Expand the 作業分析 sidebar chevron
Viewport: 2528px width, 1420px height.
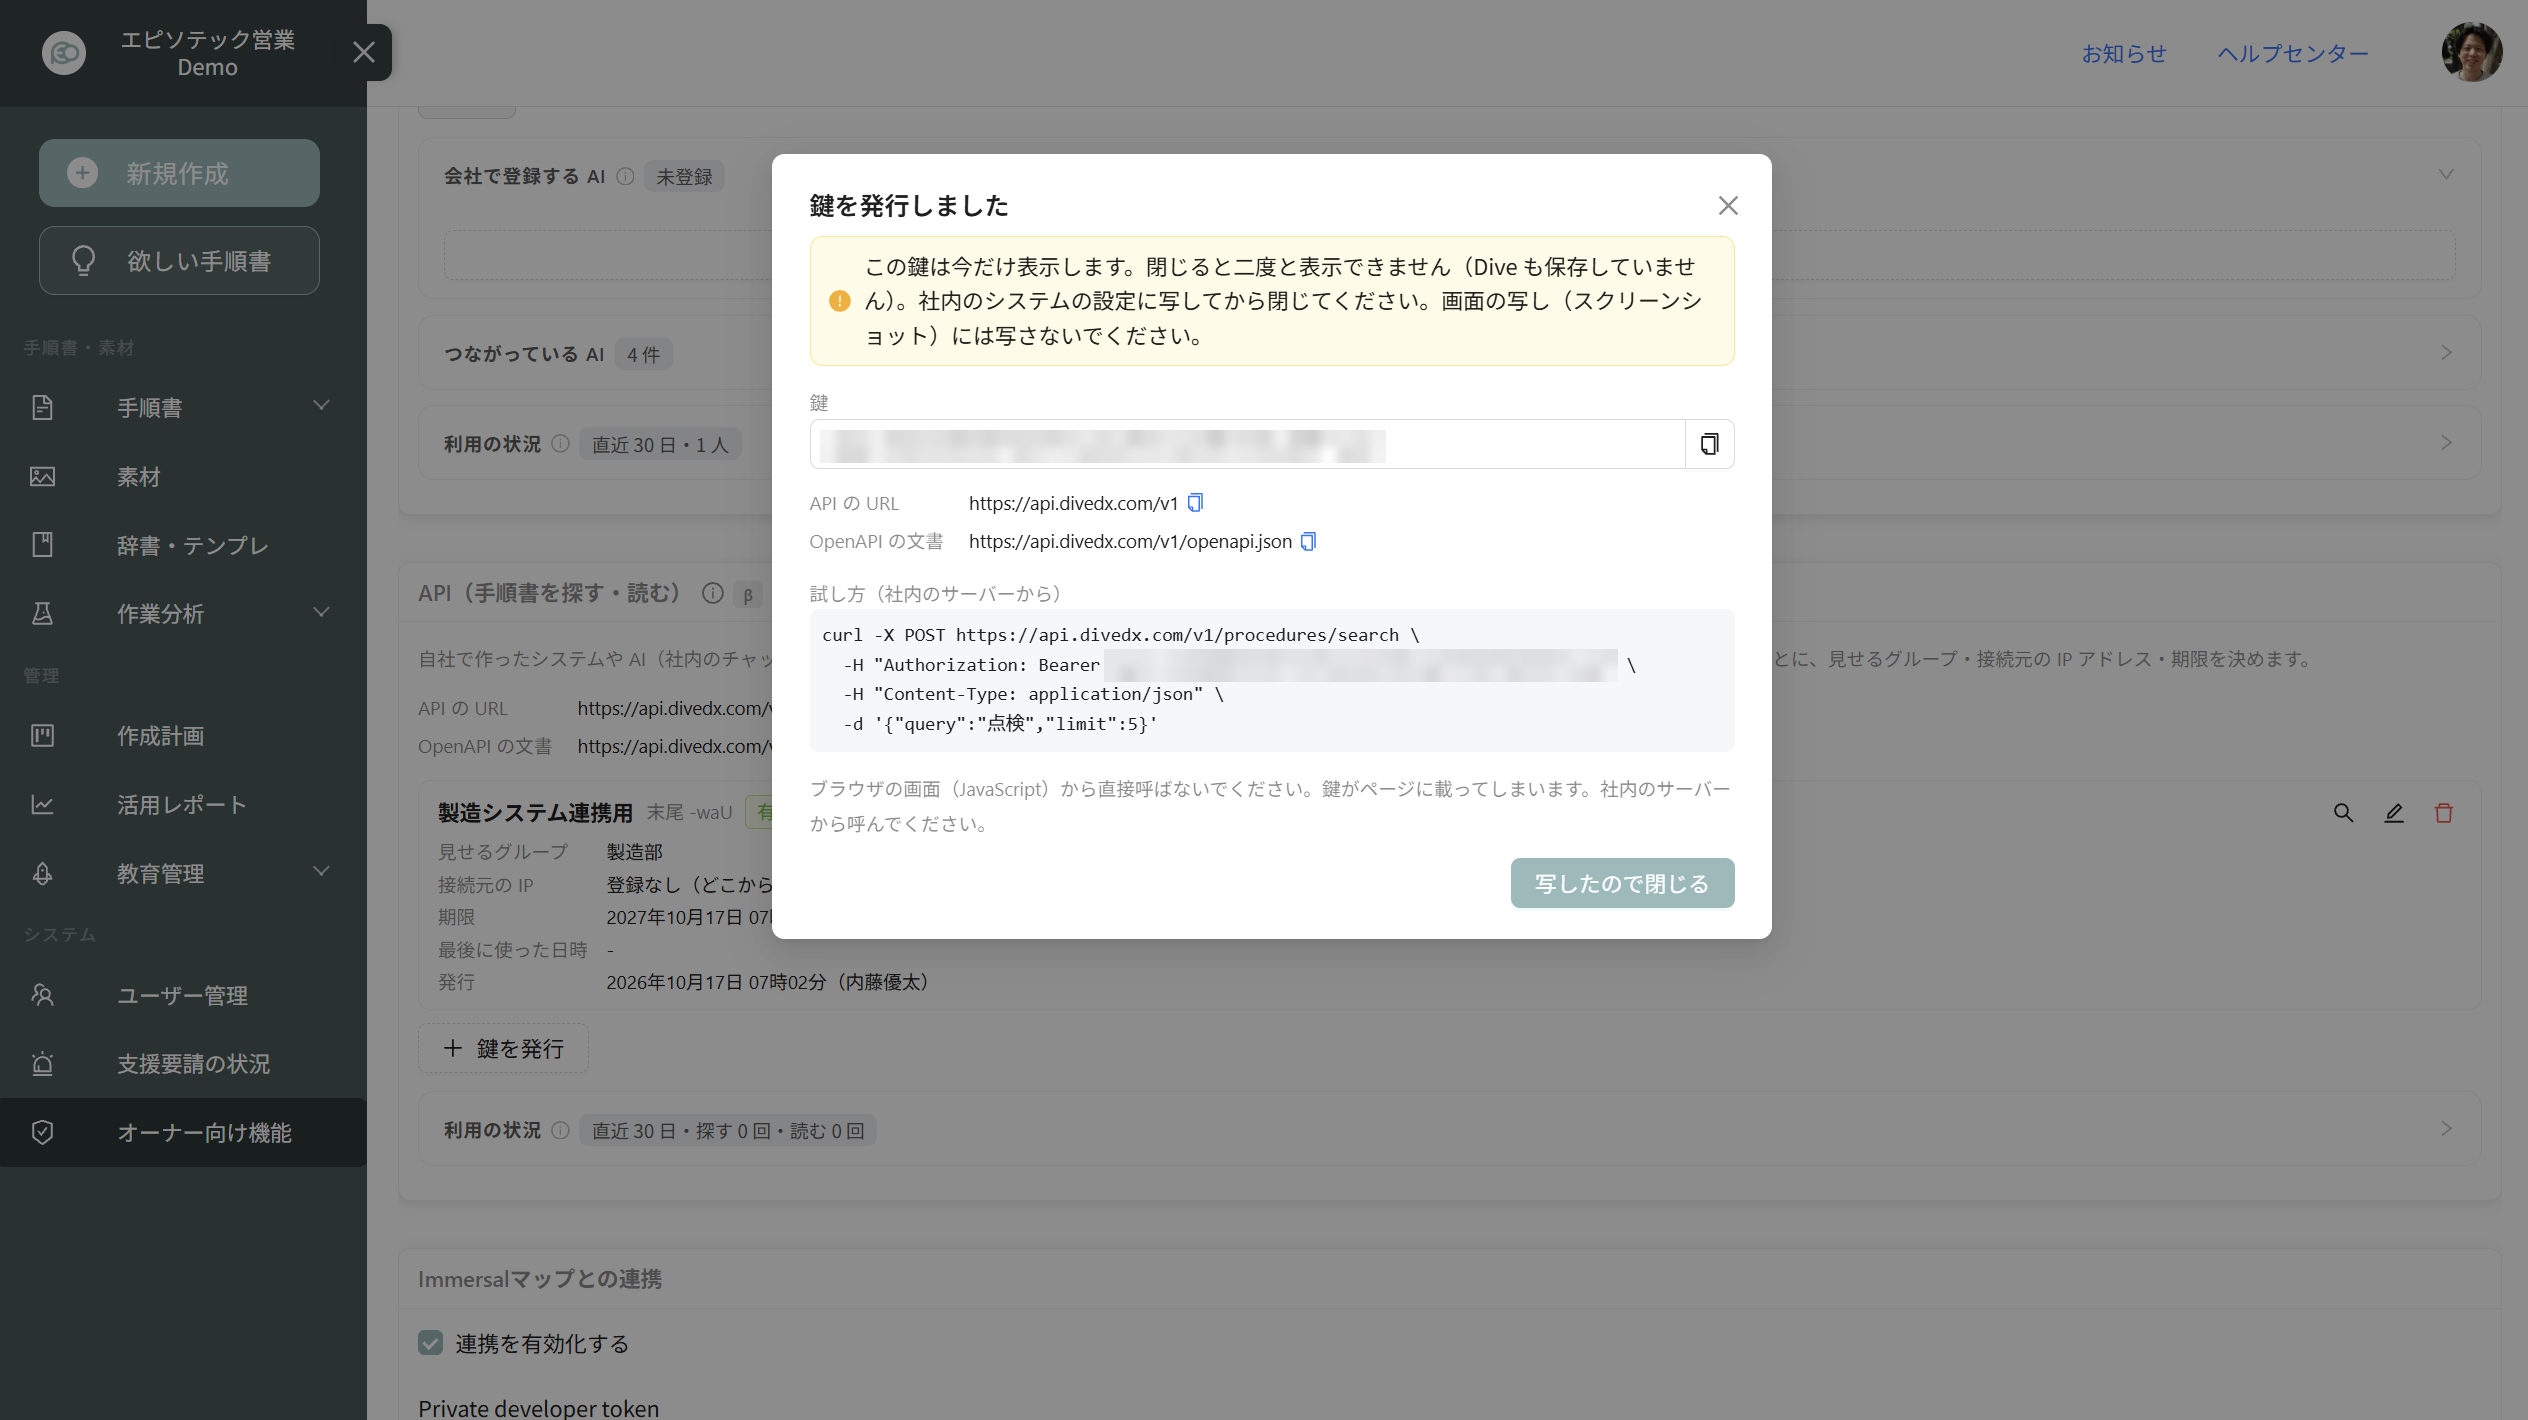(321, 612)
